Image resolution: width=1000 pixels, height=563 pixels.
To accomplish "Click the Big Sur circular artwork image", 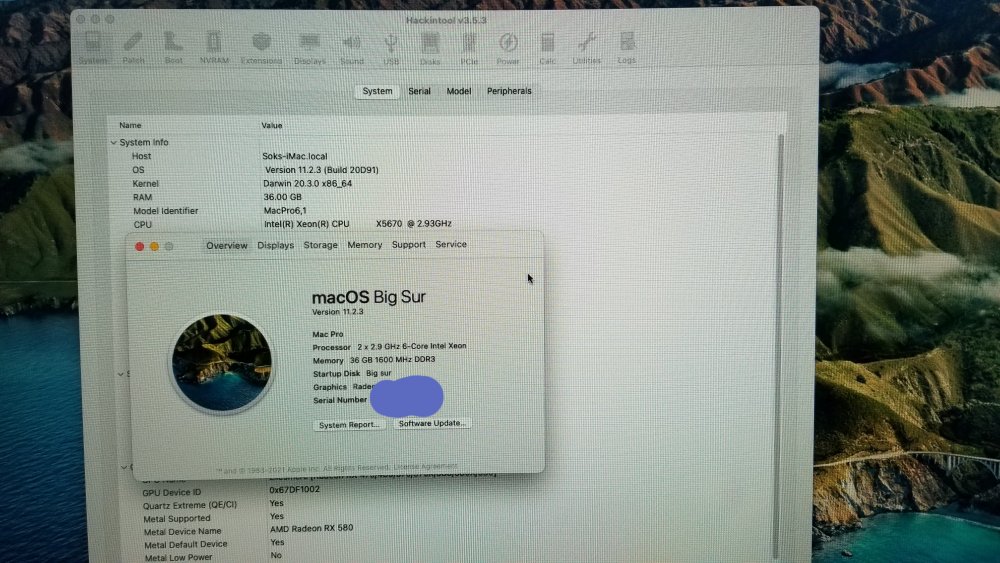I will 221,362.
